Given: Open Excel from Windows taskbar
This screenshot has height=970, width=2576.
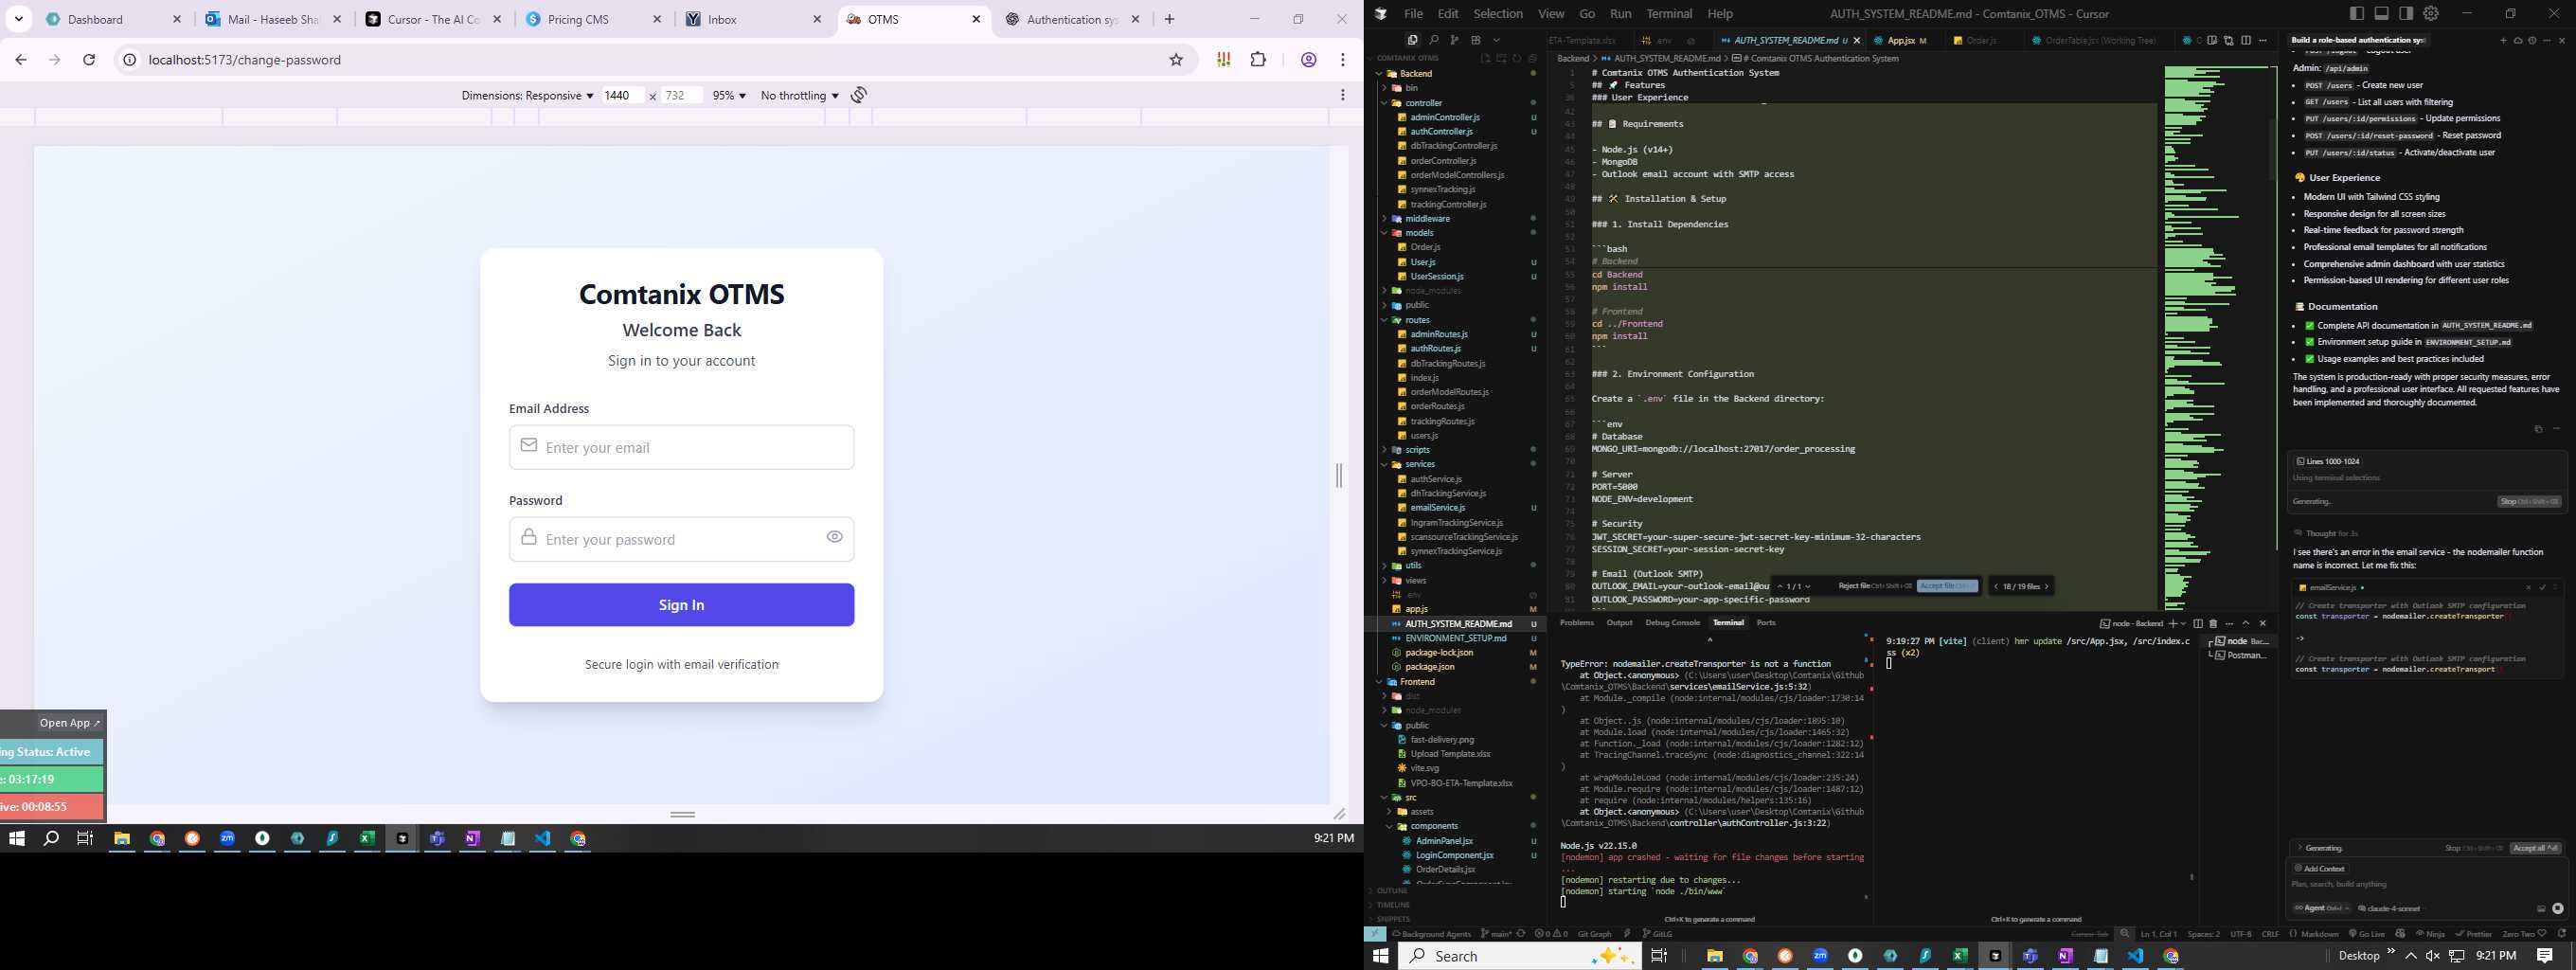Looking at the screenshot, I should pyautogui.click(x=1960, y=956).
